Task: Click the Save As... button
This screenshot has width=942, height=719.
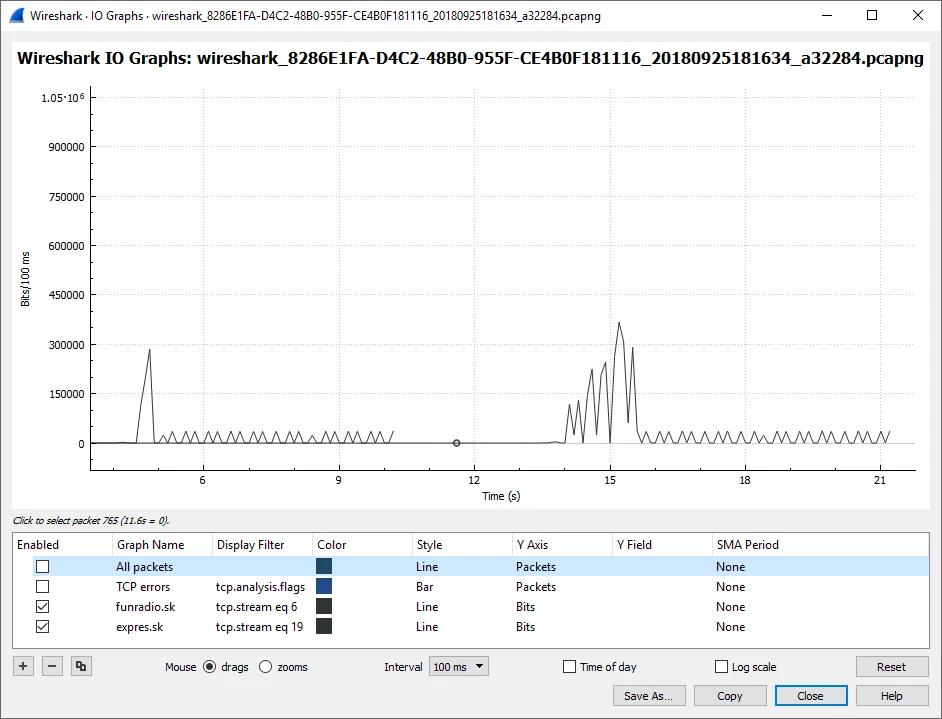Action: coord(648,696)
